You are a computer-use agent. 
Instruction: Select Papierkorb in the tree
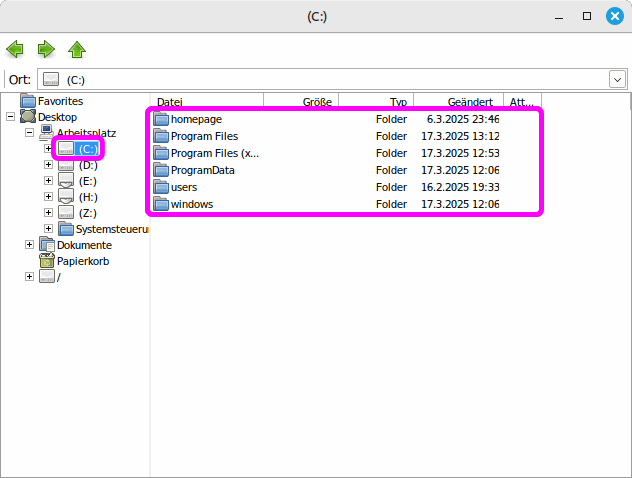point(82,261)
